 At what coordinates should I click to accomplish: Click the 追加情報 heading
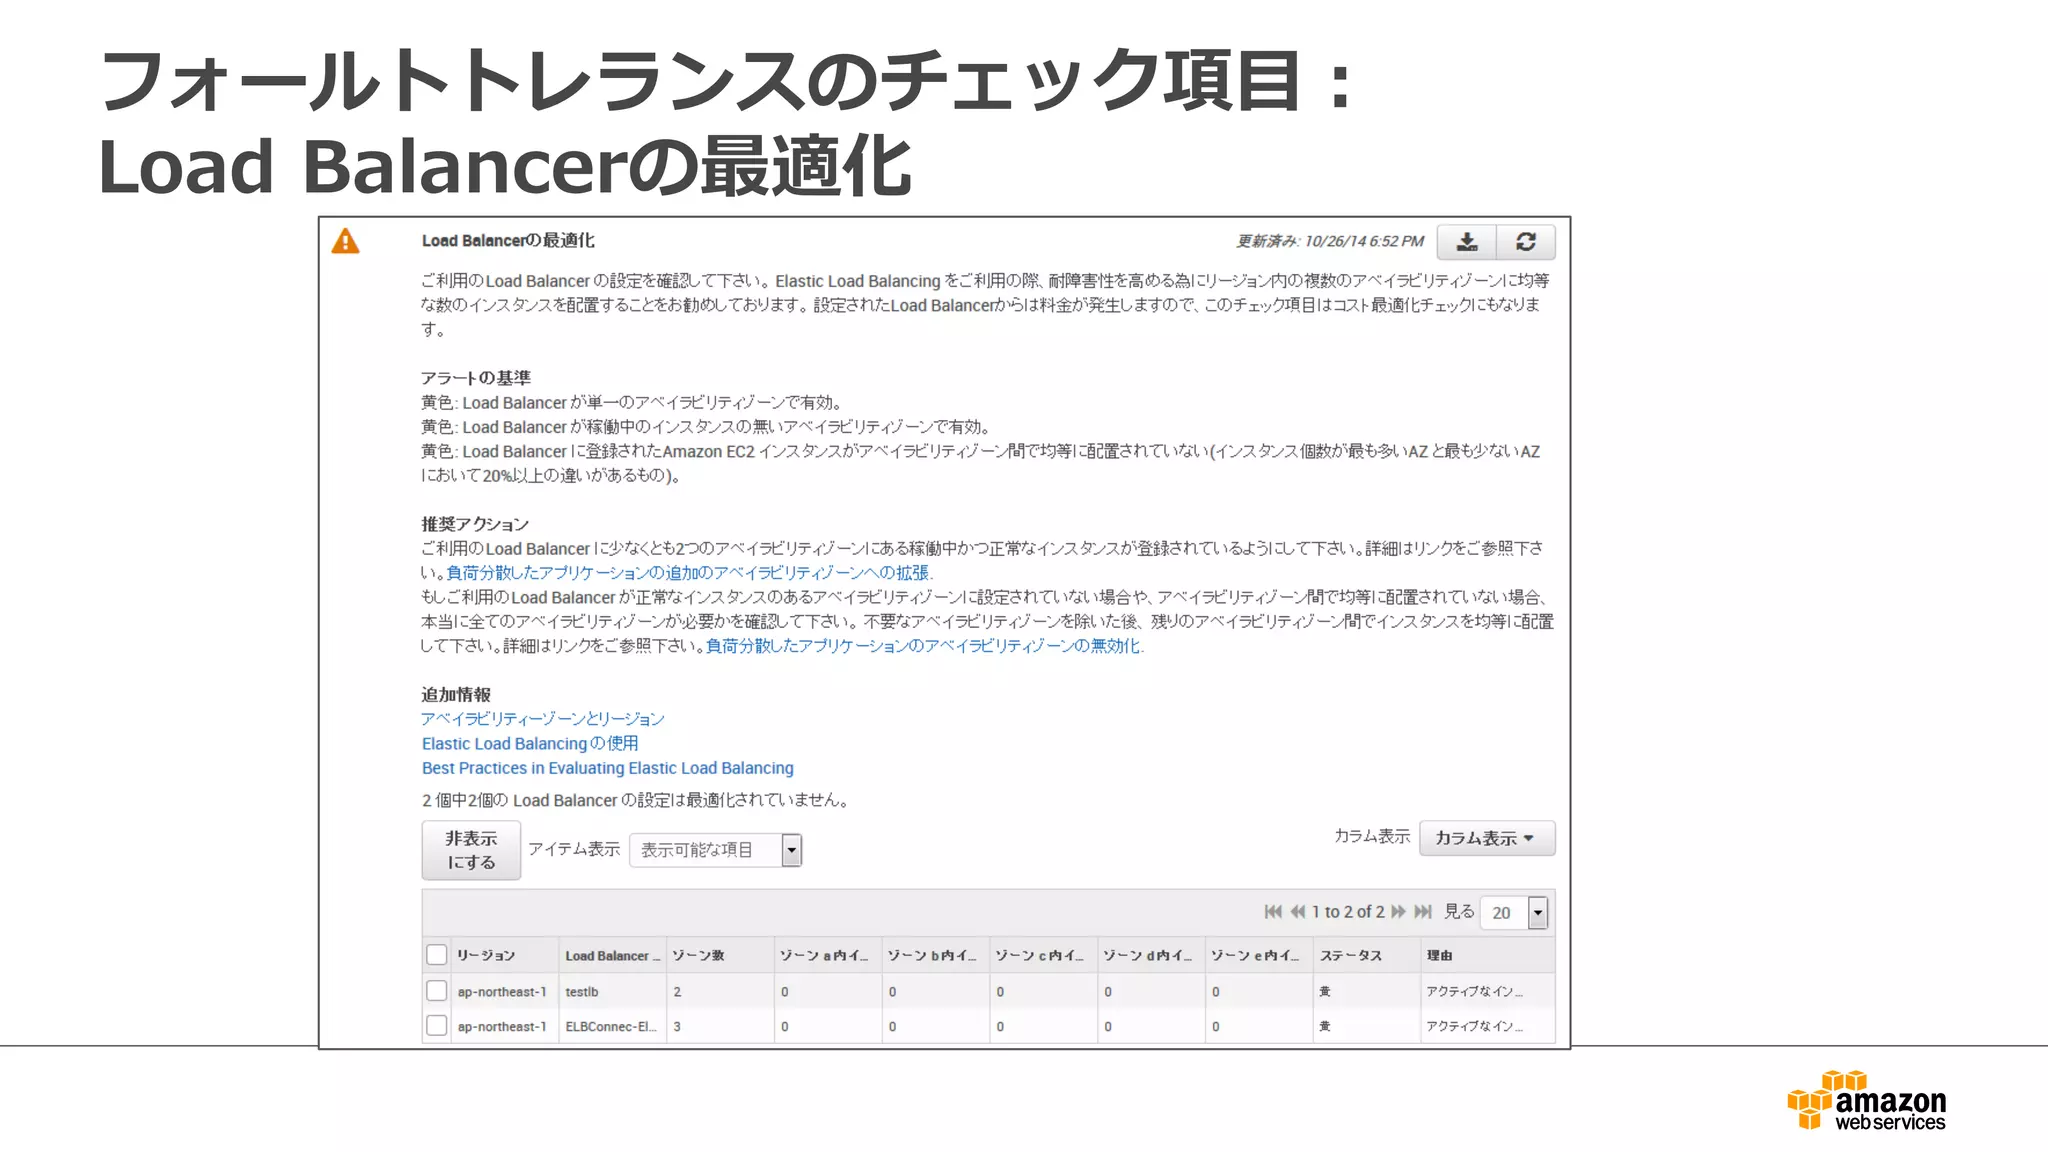[x=456, y=695]
